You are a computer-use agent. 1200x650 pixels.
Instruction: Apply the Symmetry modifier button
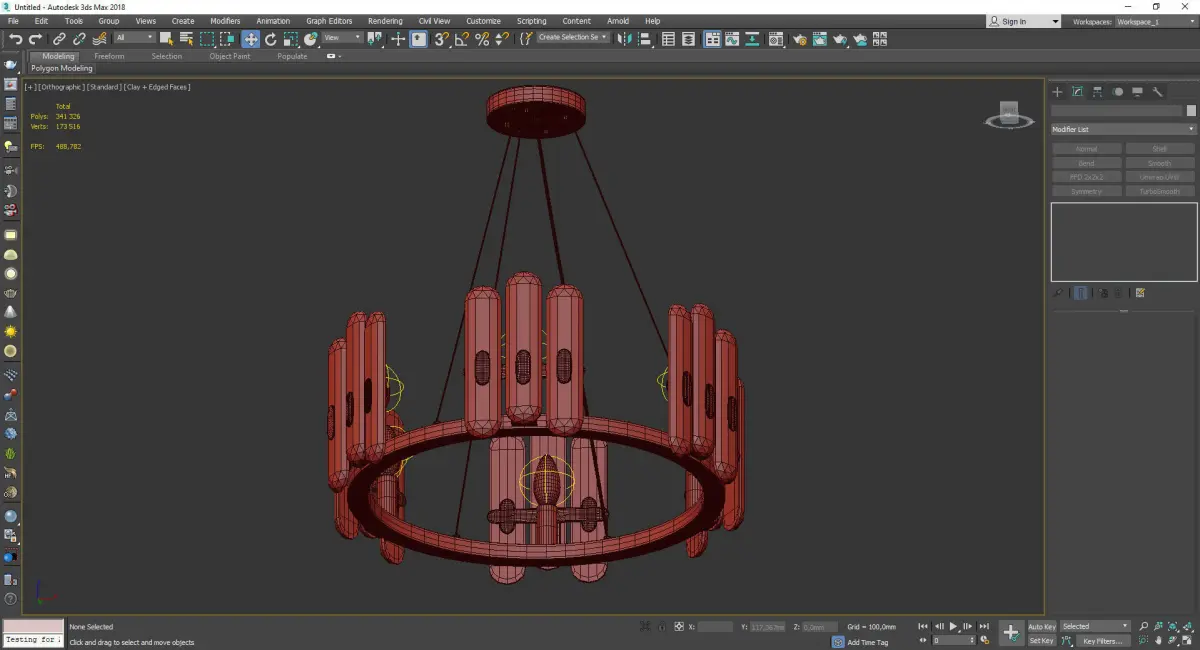(x=1086, y=191)
